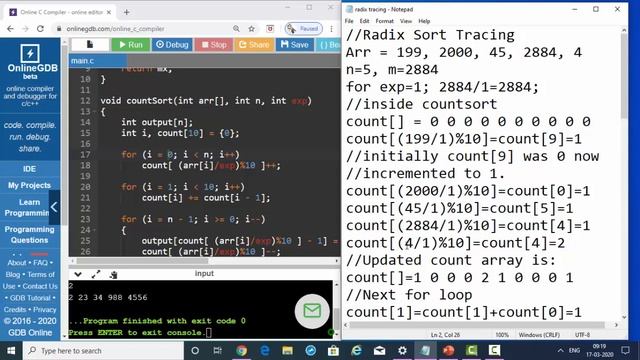Stop execution with the red Stop button

(x=214, y=44)
